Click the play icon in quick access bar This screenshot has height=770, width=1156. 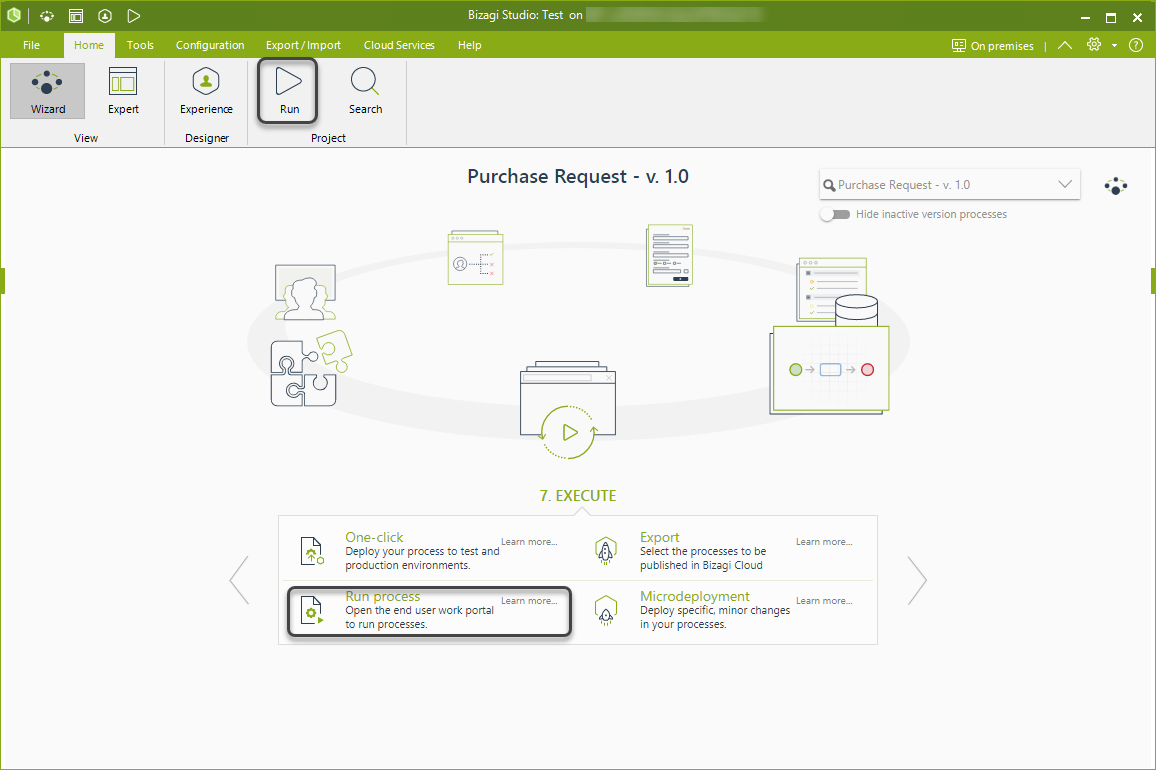pos(133,15)
